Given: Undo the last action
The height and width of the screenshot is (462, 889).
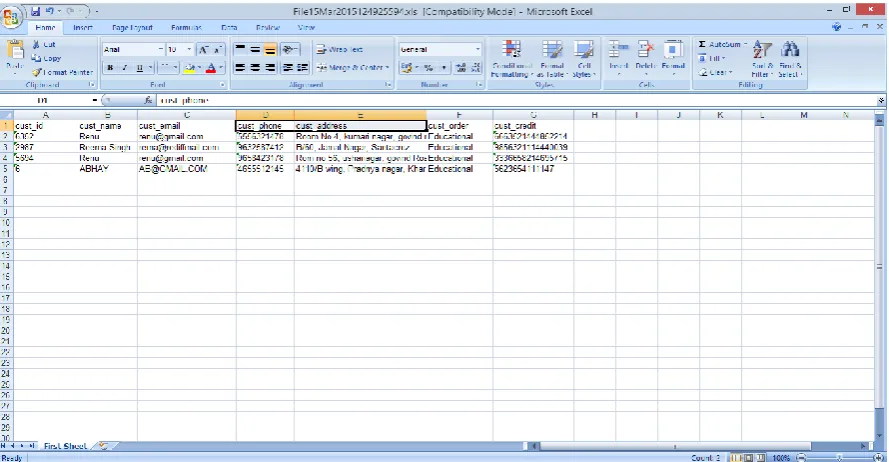Looking at the screenshot, I should [50, 11].
